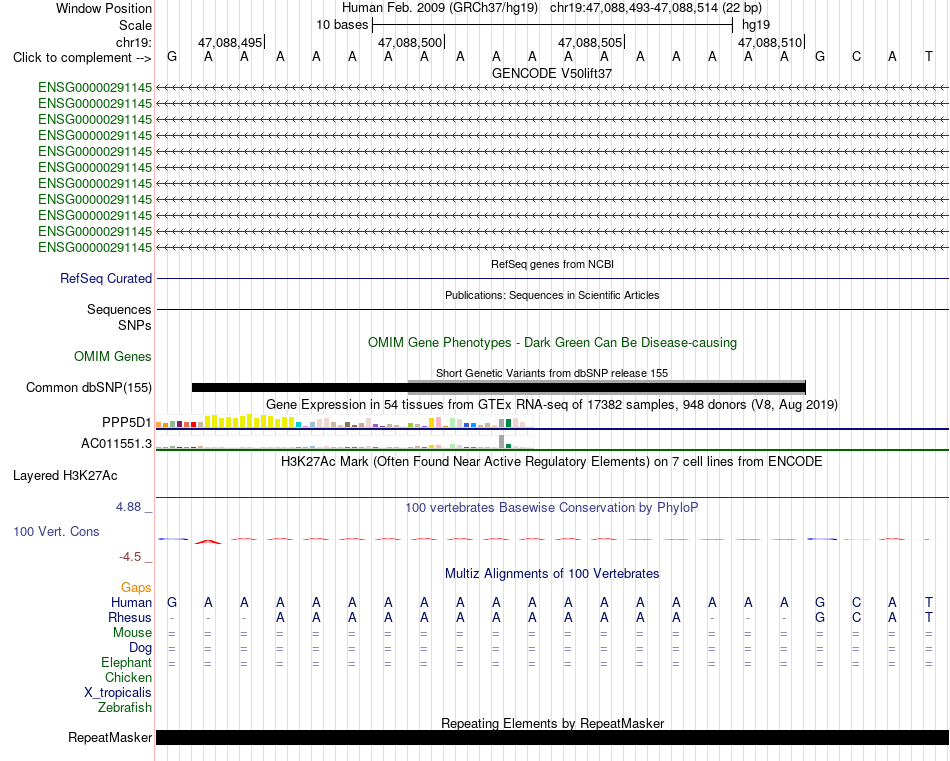The image size is (950, 761).
Task: Click 'Repeating Elements by RepeatMasker' title
Action: (x=552, y=723)
